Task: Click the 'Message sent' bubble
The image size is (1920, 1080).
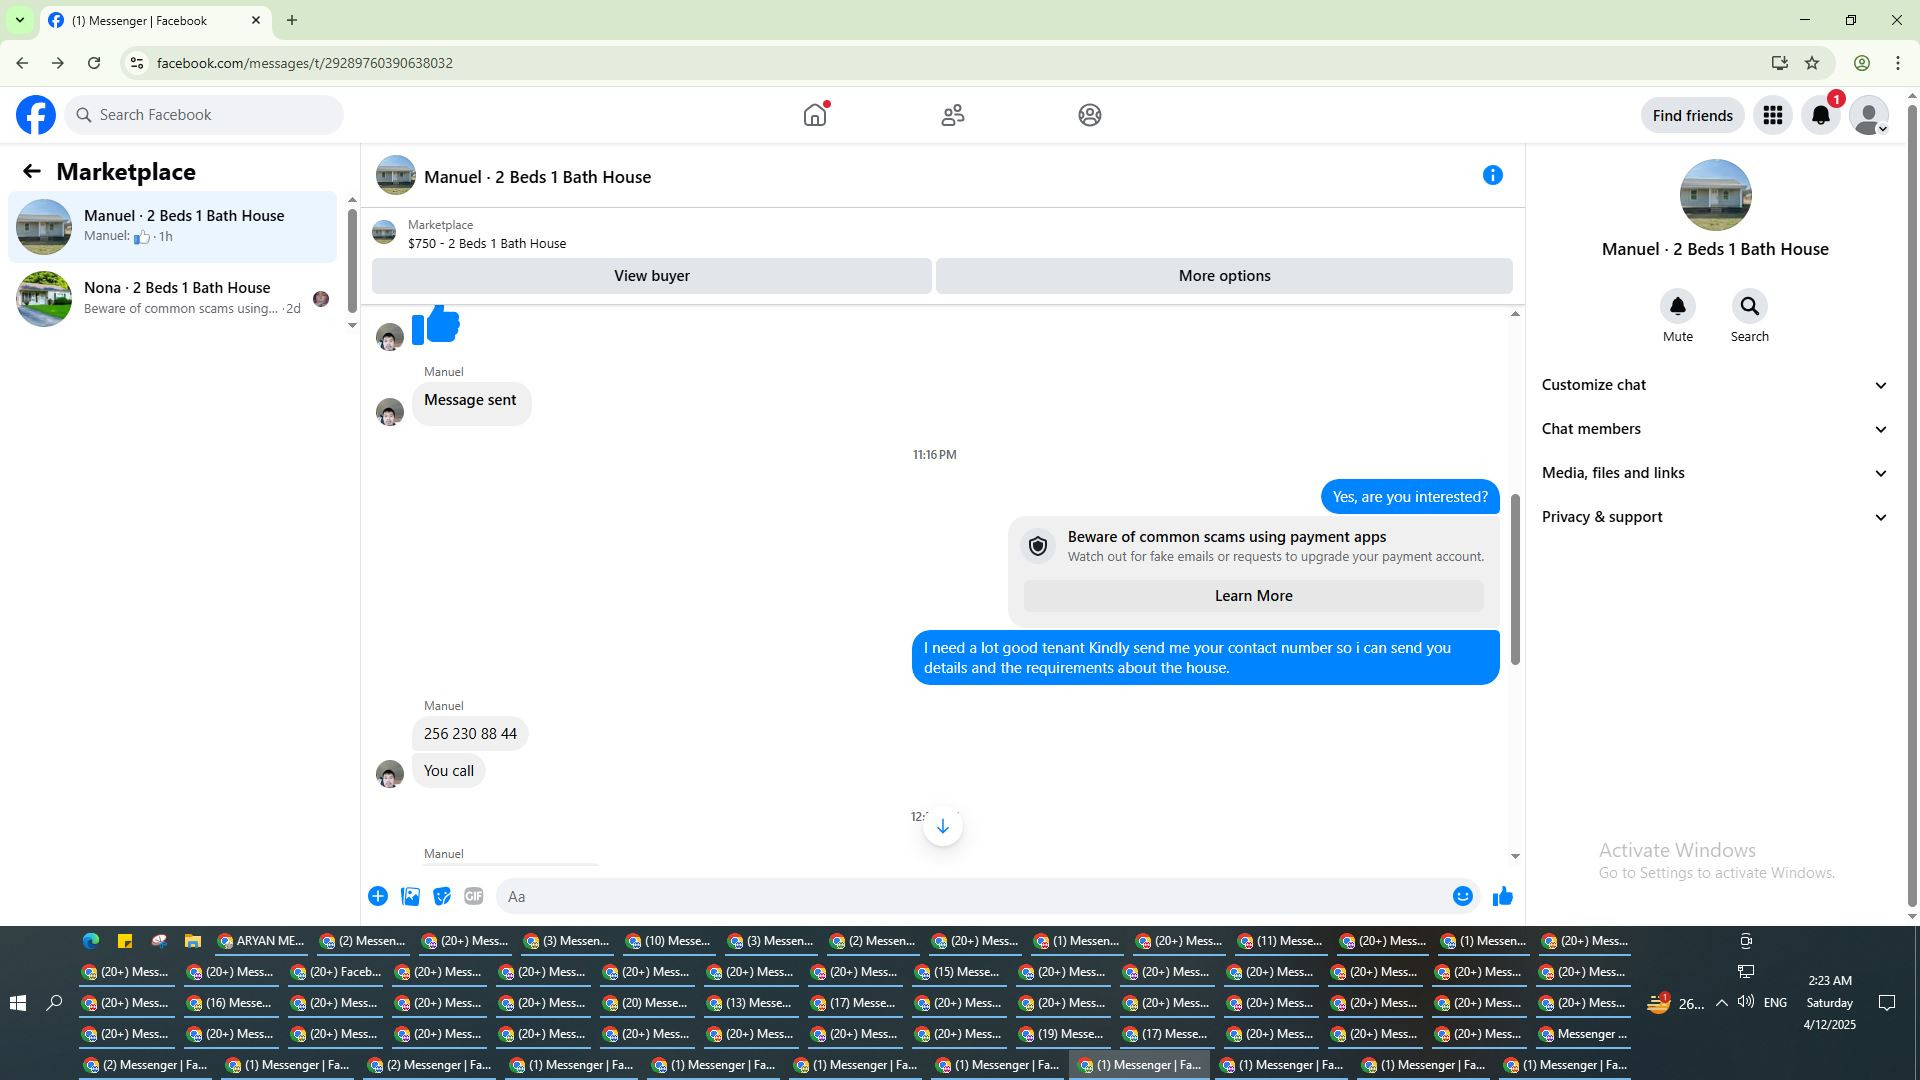Action: pyautogui.click(x=471, y=403)
